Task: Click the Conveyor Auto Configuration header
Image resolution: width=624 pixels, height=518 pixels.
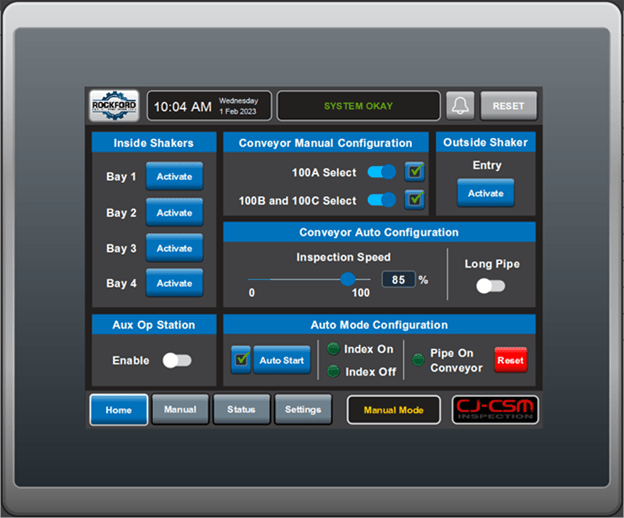Action: [379, 232]
